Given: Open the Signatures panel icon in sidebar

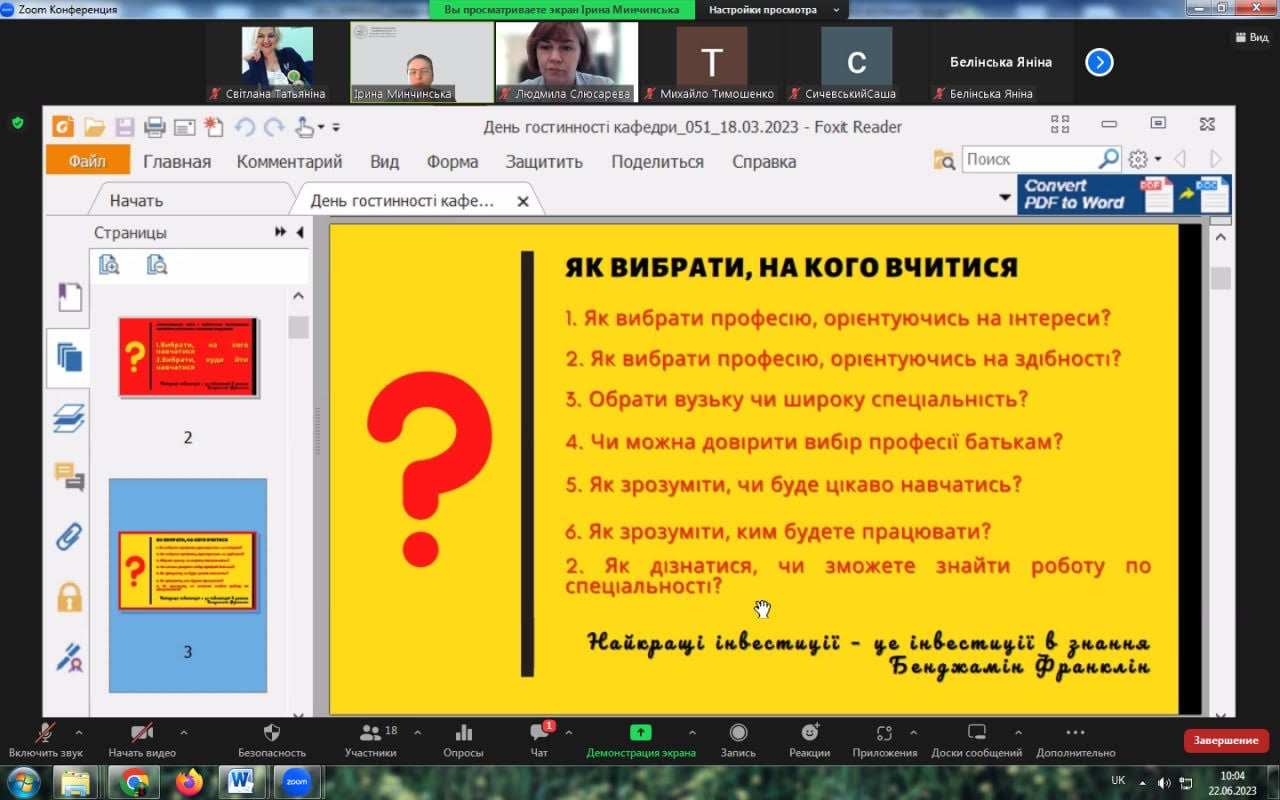Looking at the screenshot, I should (x=69, y=657).
